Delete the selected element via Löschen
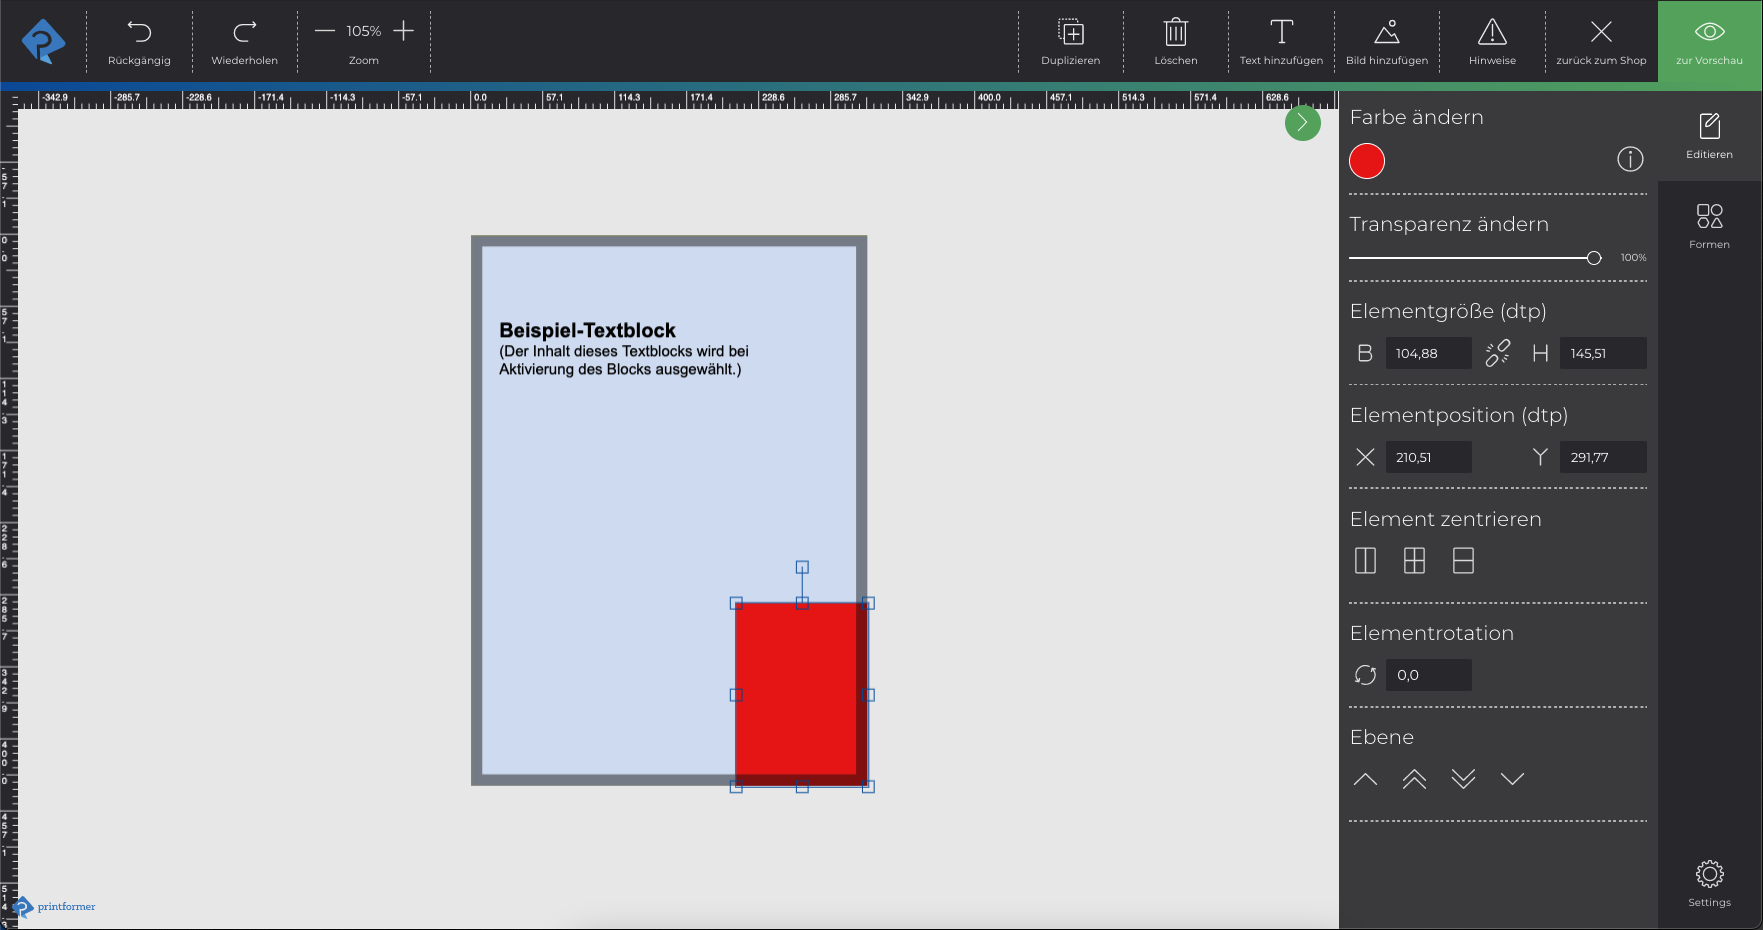This screenshot has height=930, width=1763. [1175, 33]
